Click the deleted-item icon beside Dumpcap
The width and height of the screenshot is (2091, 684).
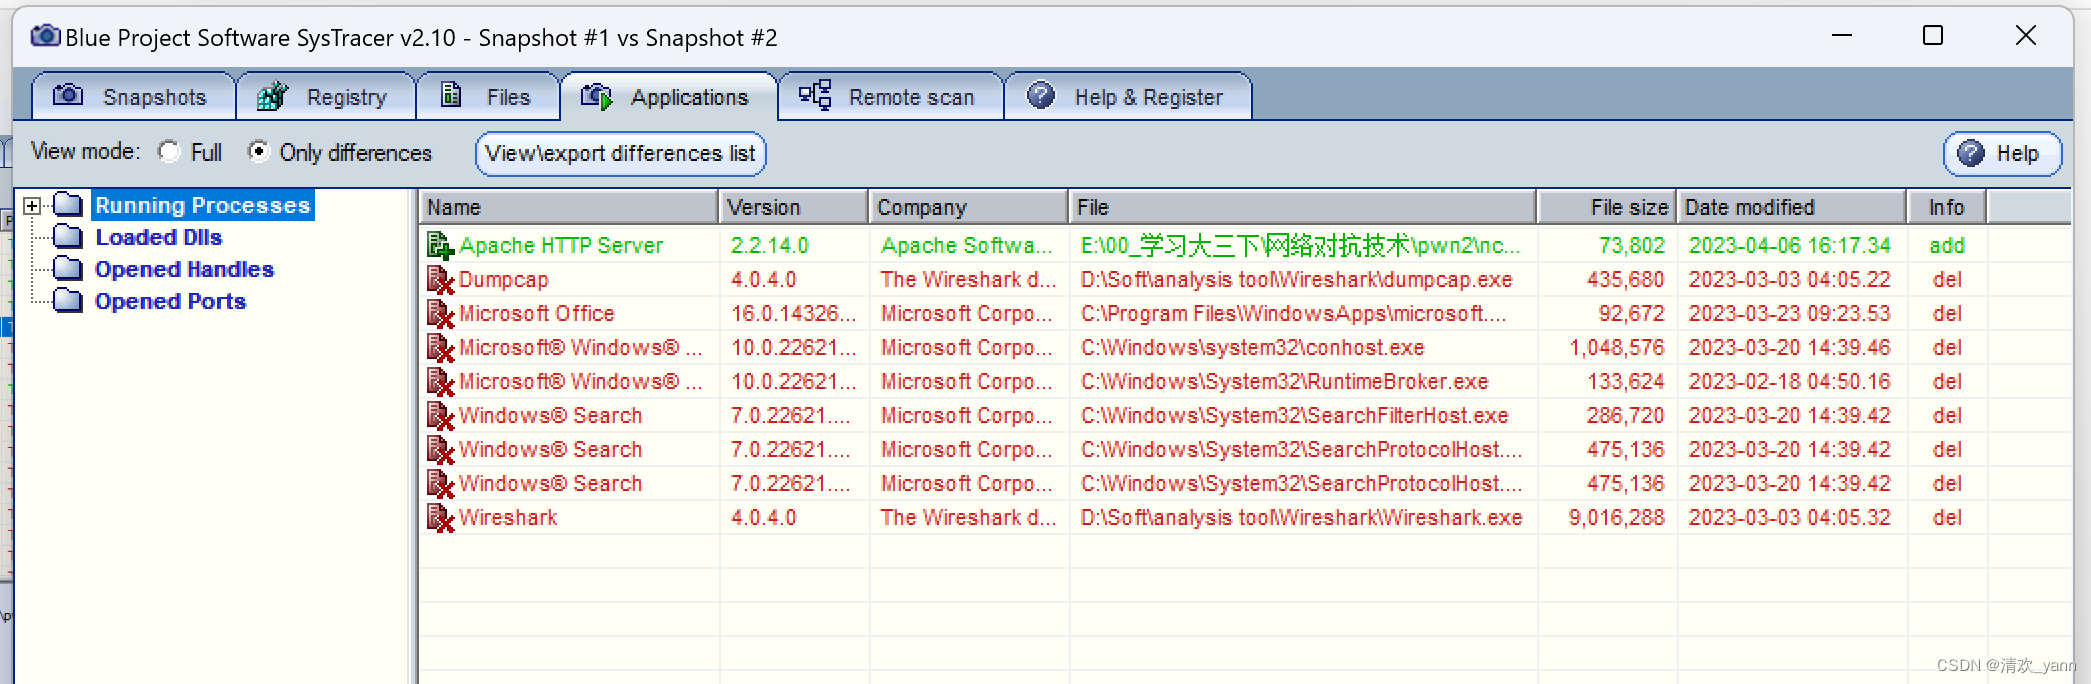click(440, 279)
